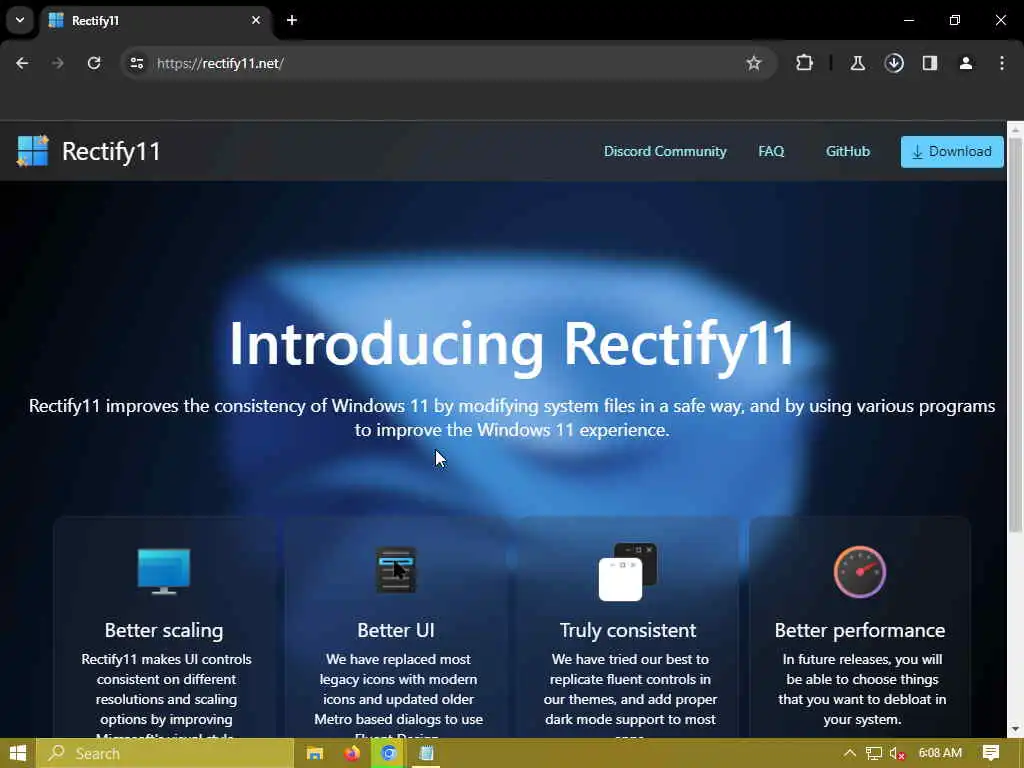Click the page vertical scrollbar
Viewport: 1024px width, 768px height.
pyautogui.click(x=1015, y=334)
